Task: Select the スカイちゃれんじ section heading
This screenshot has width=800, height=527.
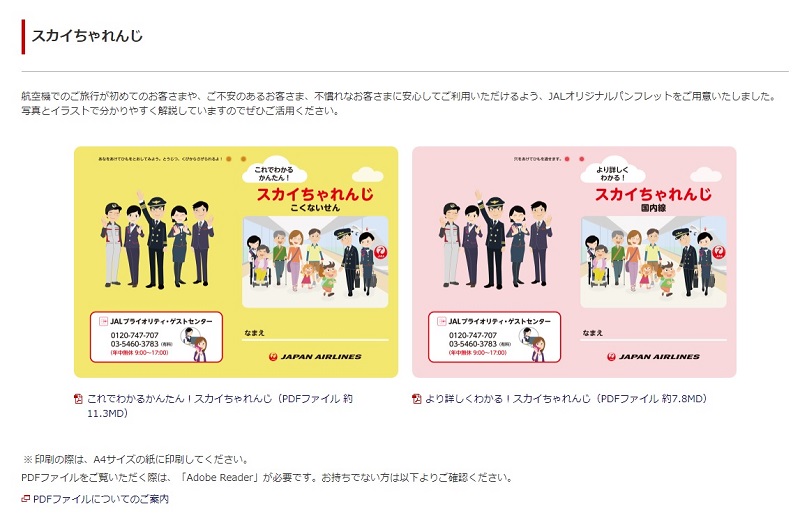Action: click(x=87, y=36)
